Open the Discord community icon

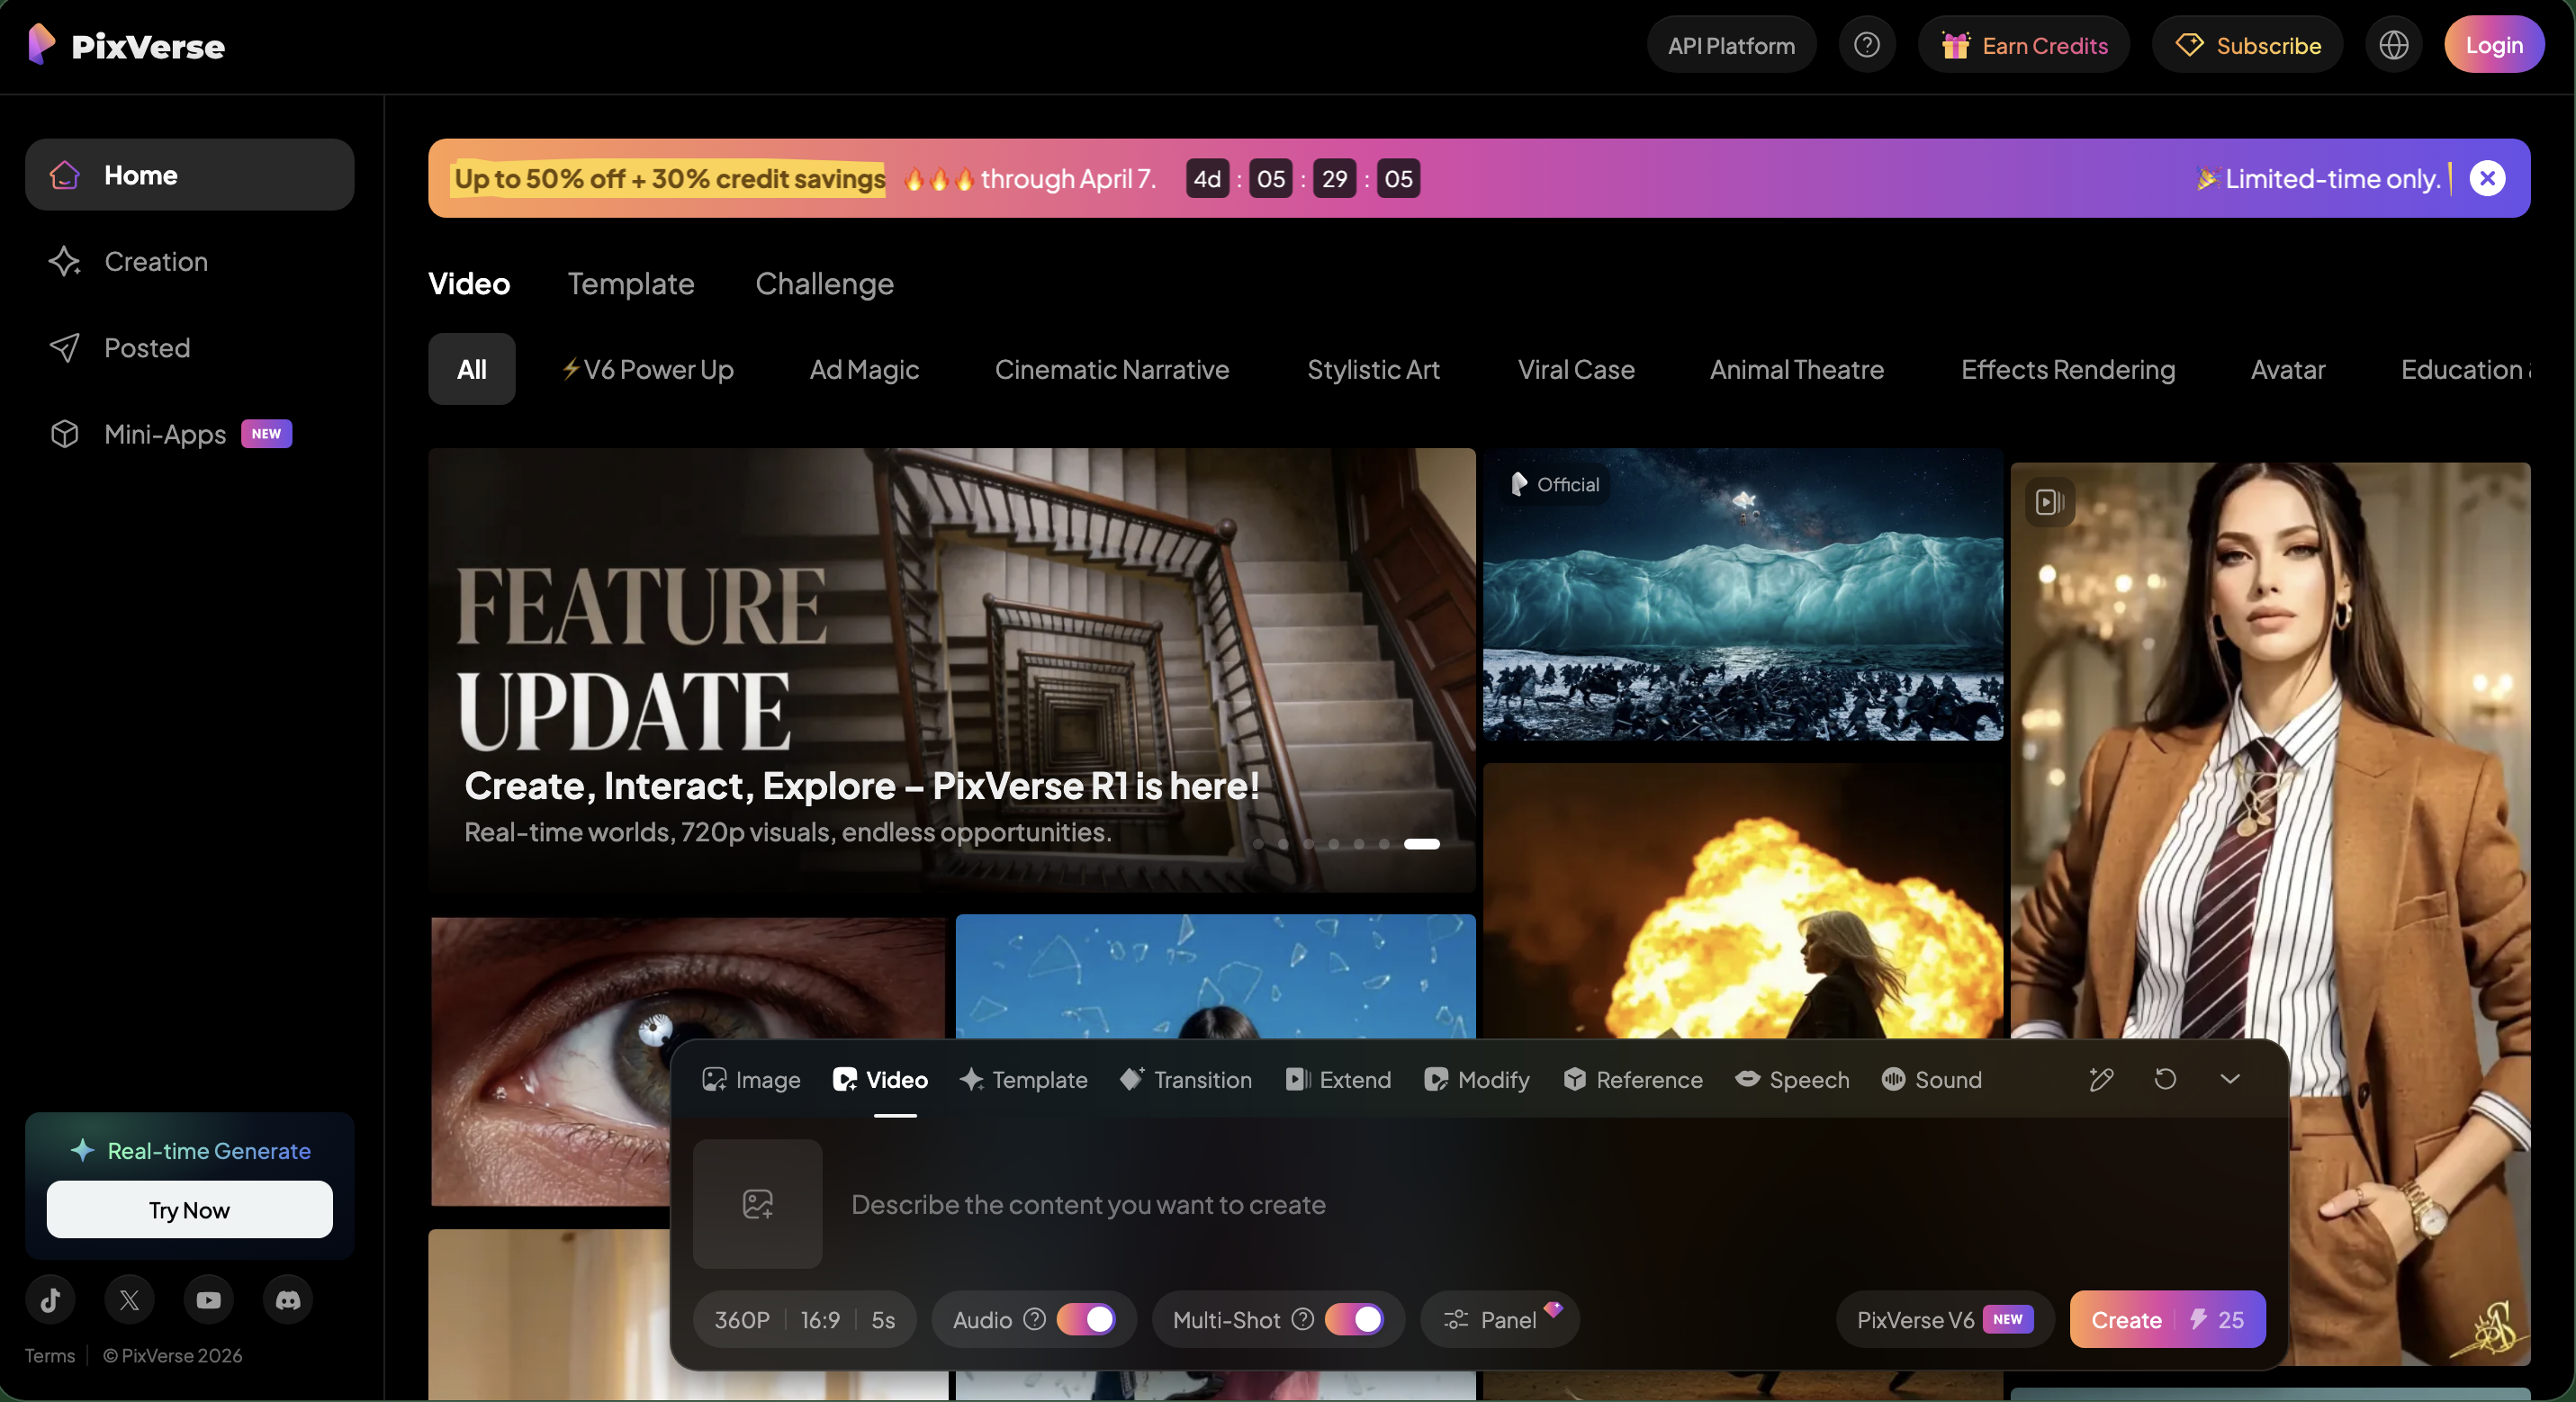288,1299
